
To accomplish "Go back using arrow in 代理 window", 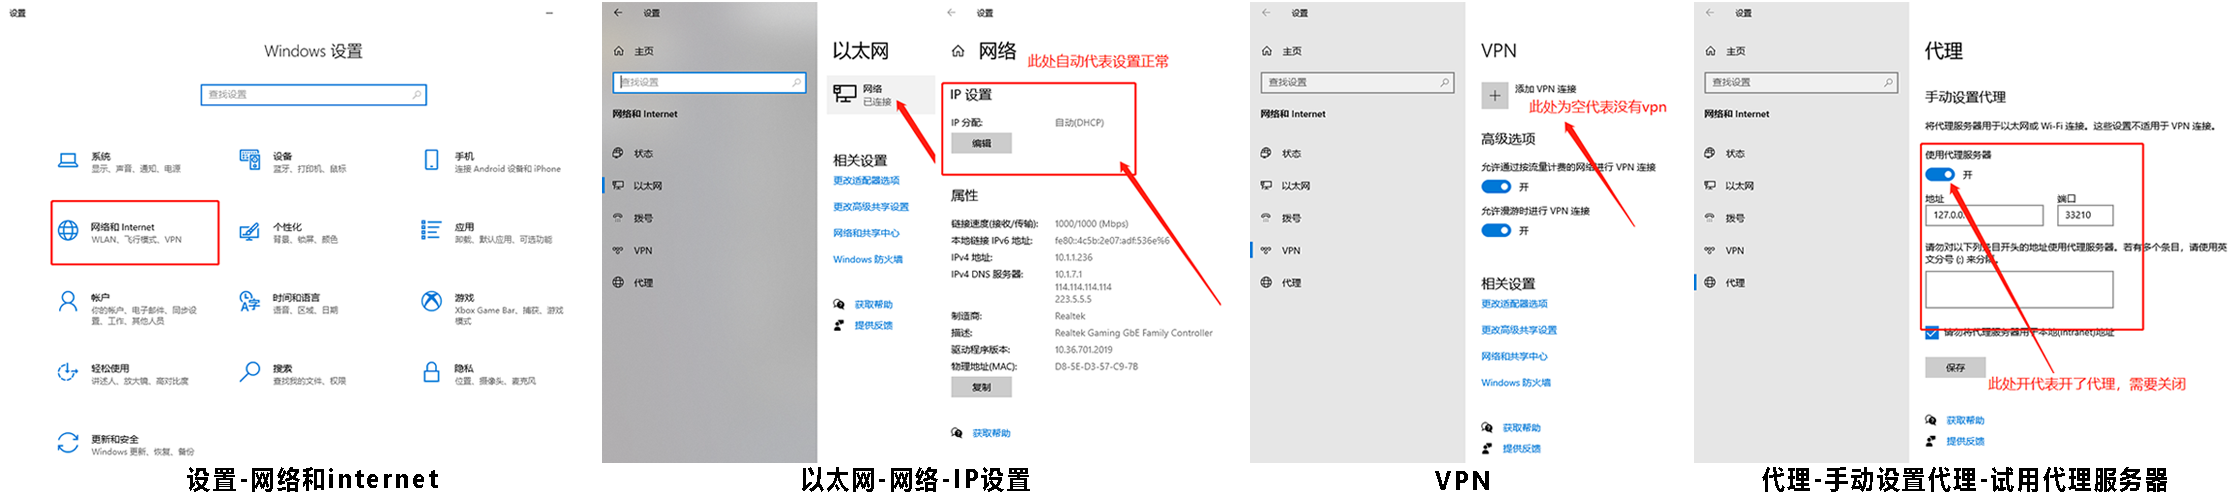I will [x=1710, y=13].
